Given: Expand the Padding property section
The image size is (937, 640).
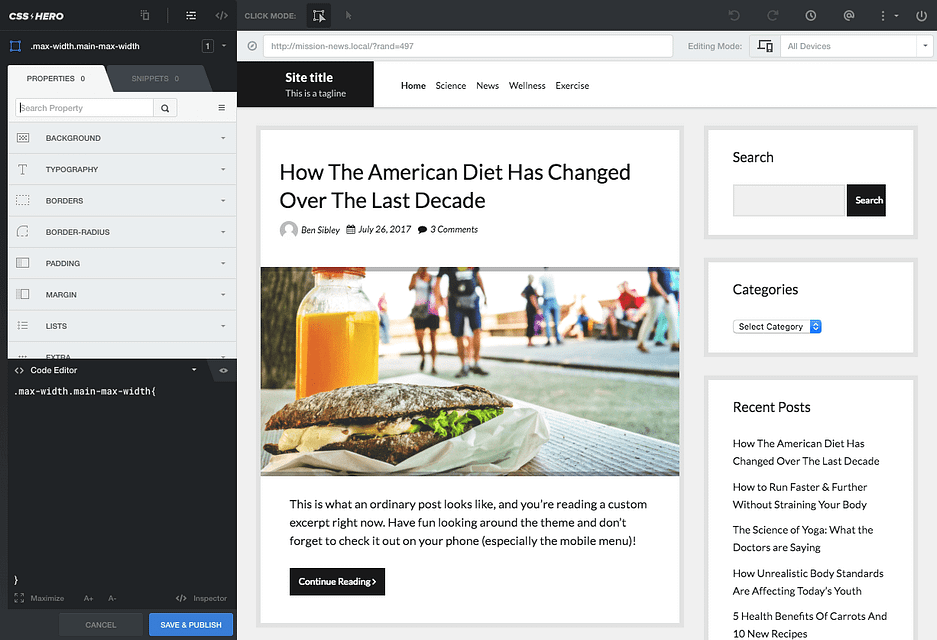Looking at the screenshot, I should click(123, 263).
